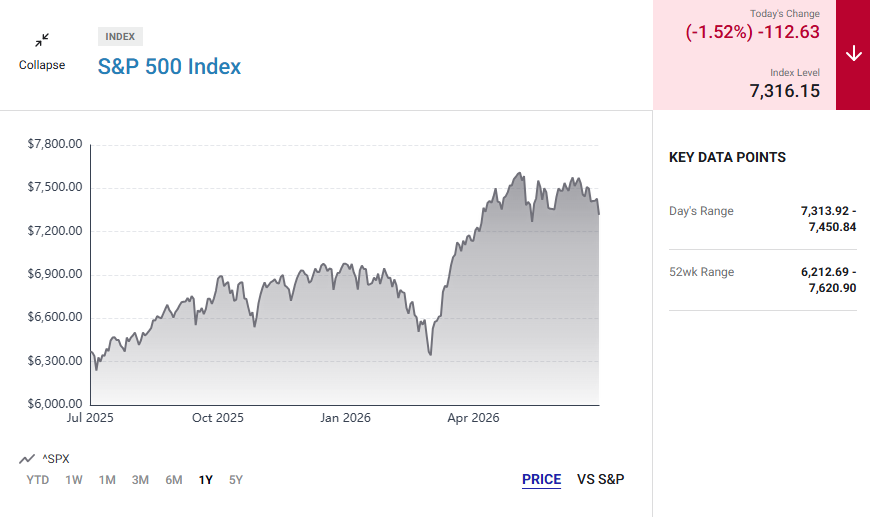870x517 pixels.
Task: Click the Collapse label text
Action: pos(42,65)
